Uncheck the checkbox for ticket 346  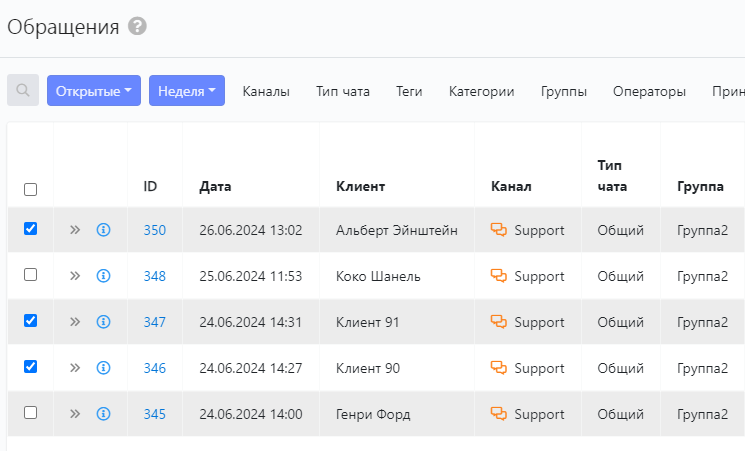coord(30,367)
